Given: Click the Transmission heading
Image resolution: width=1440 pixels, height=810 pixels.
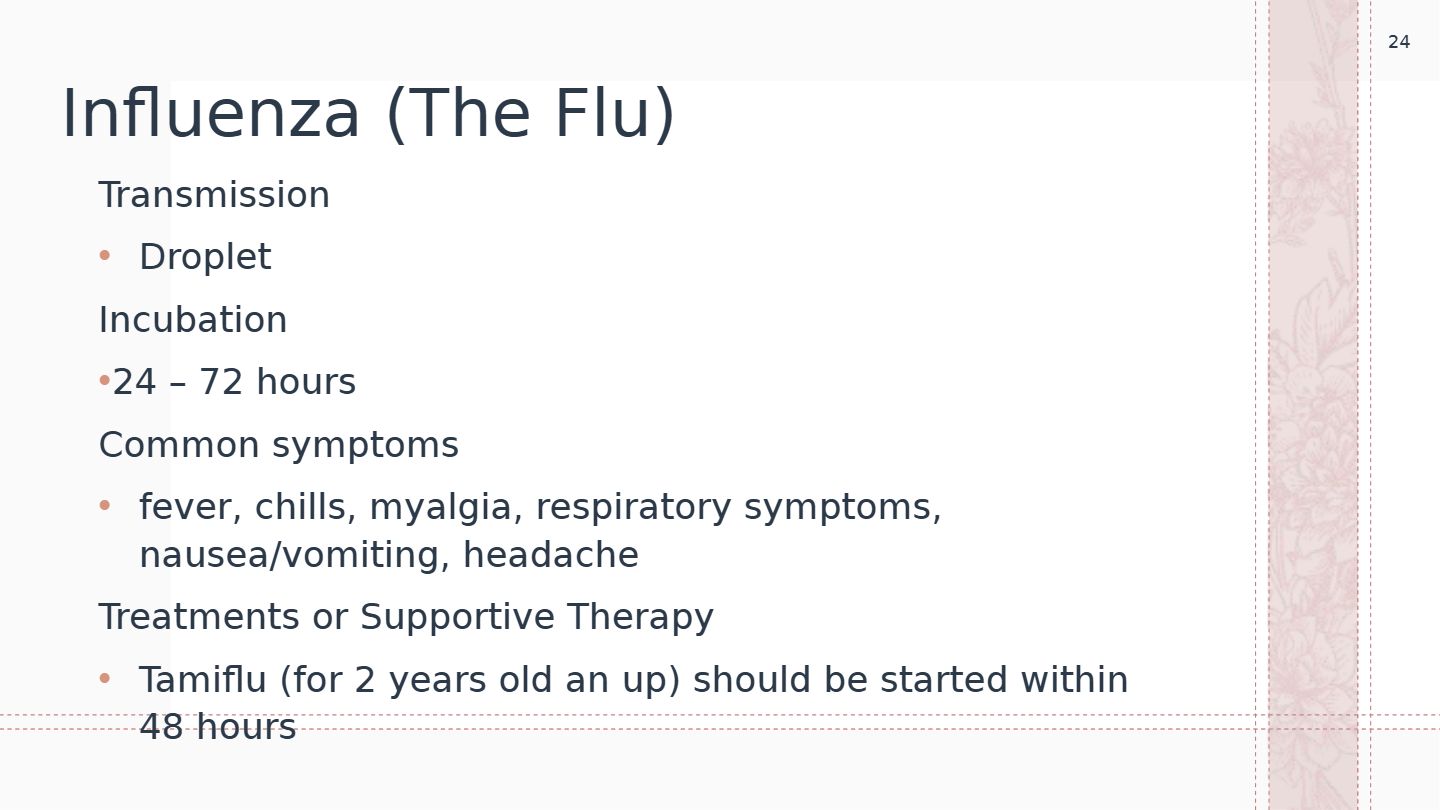Looking at the screenshot, I should point(214,194).
